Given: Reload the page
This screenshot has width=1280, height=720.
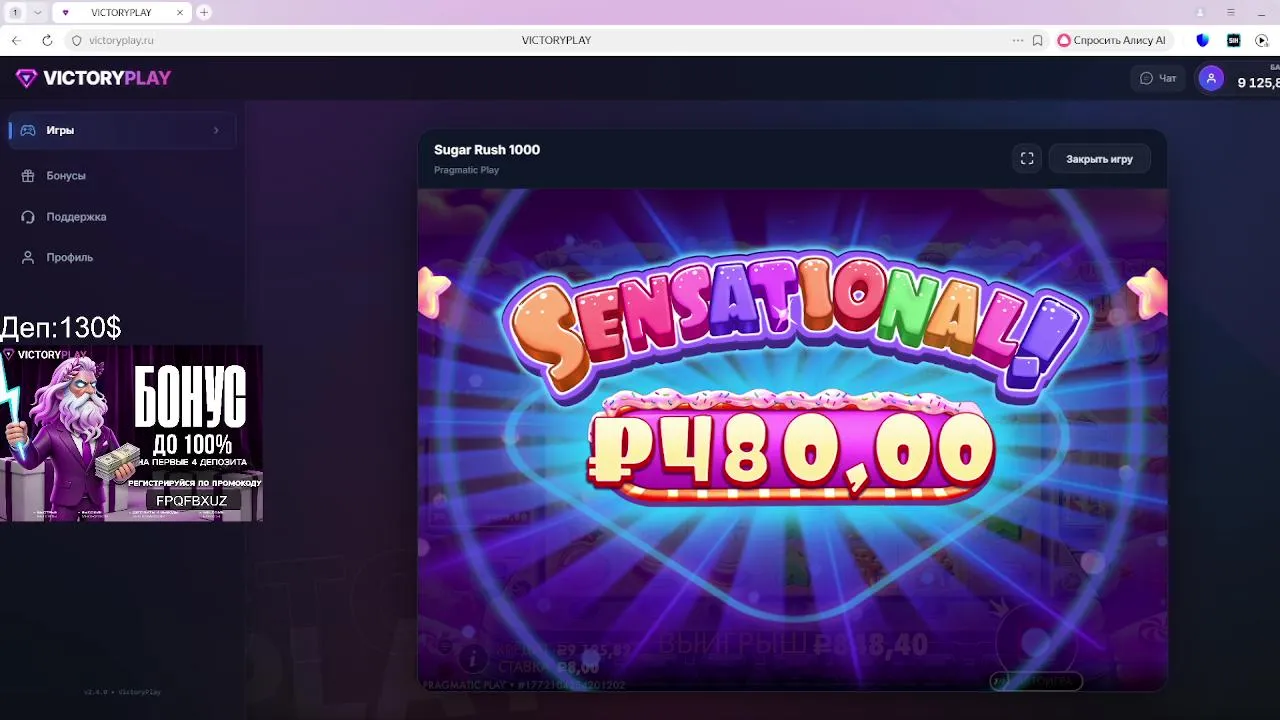Looking at the screenshot, I should coord(47,41).
